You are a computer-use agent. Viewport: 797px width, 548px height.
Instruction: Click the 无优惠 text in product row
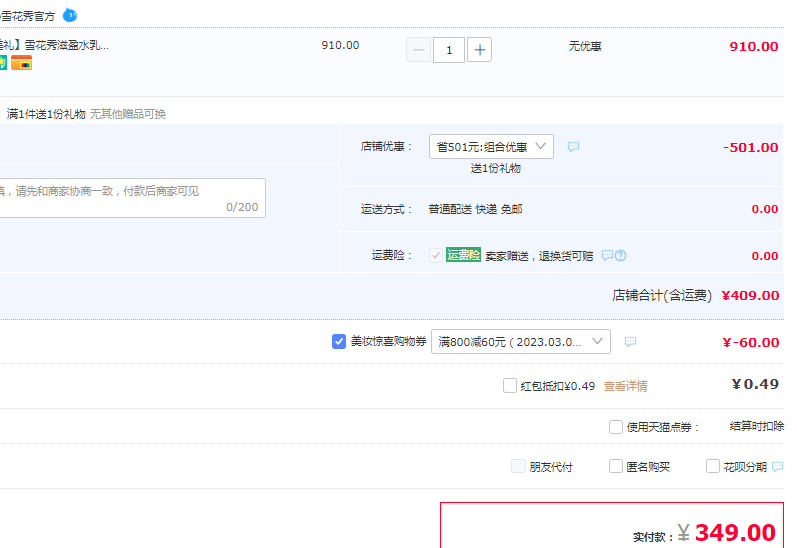pyautogui.click(x=585, y=46)
